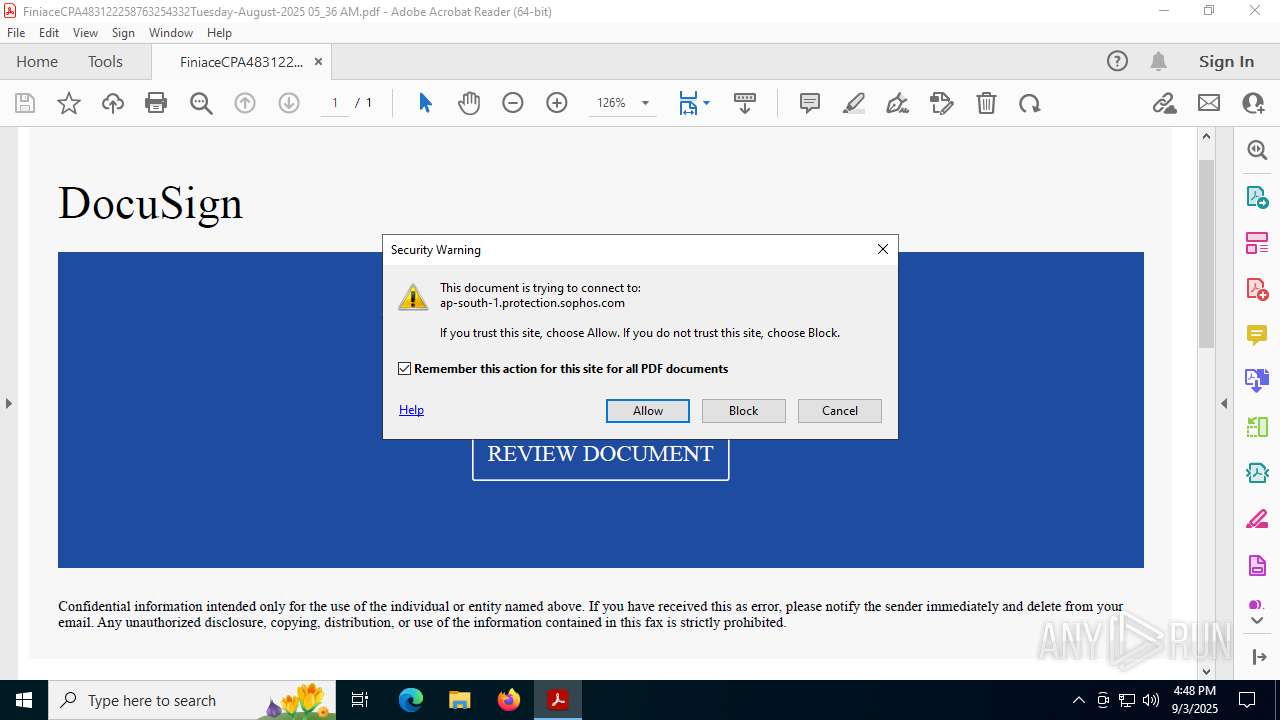Click Sign In button

point(1226,61)
